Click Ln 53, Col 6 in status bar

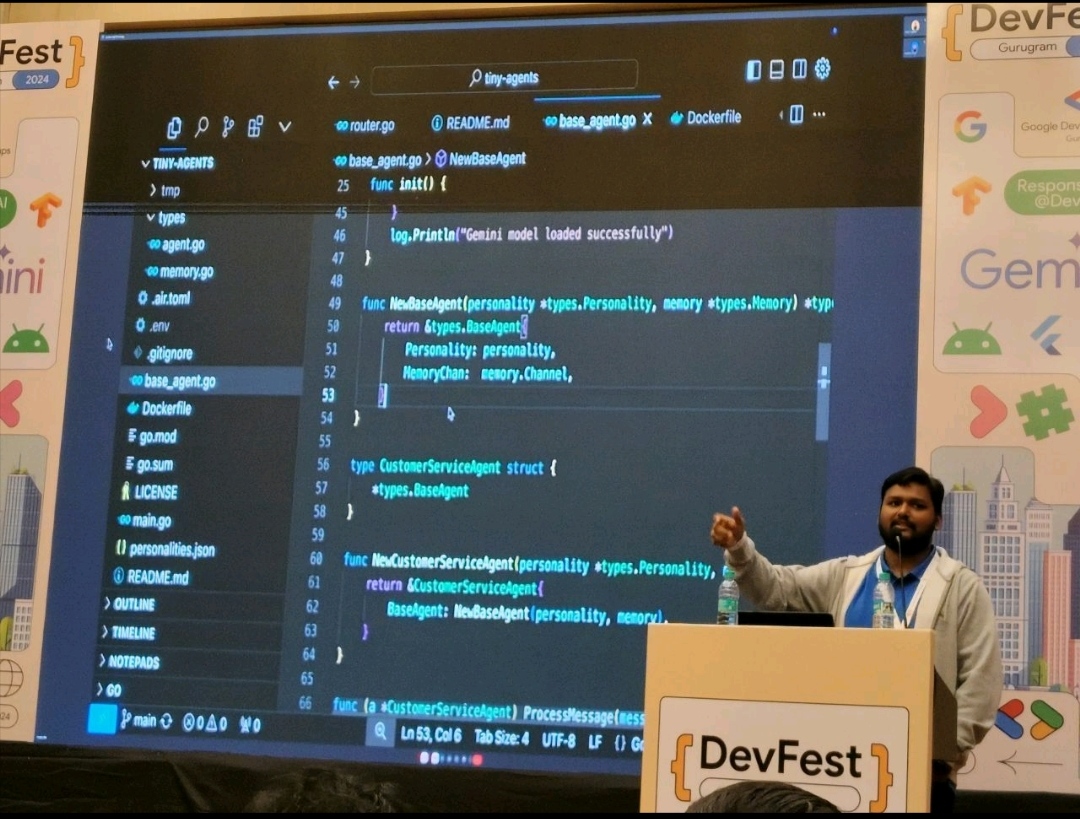pos(431,735)
